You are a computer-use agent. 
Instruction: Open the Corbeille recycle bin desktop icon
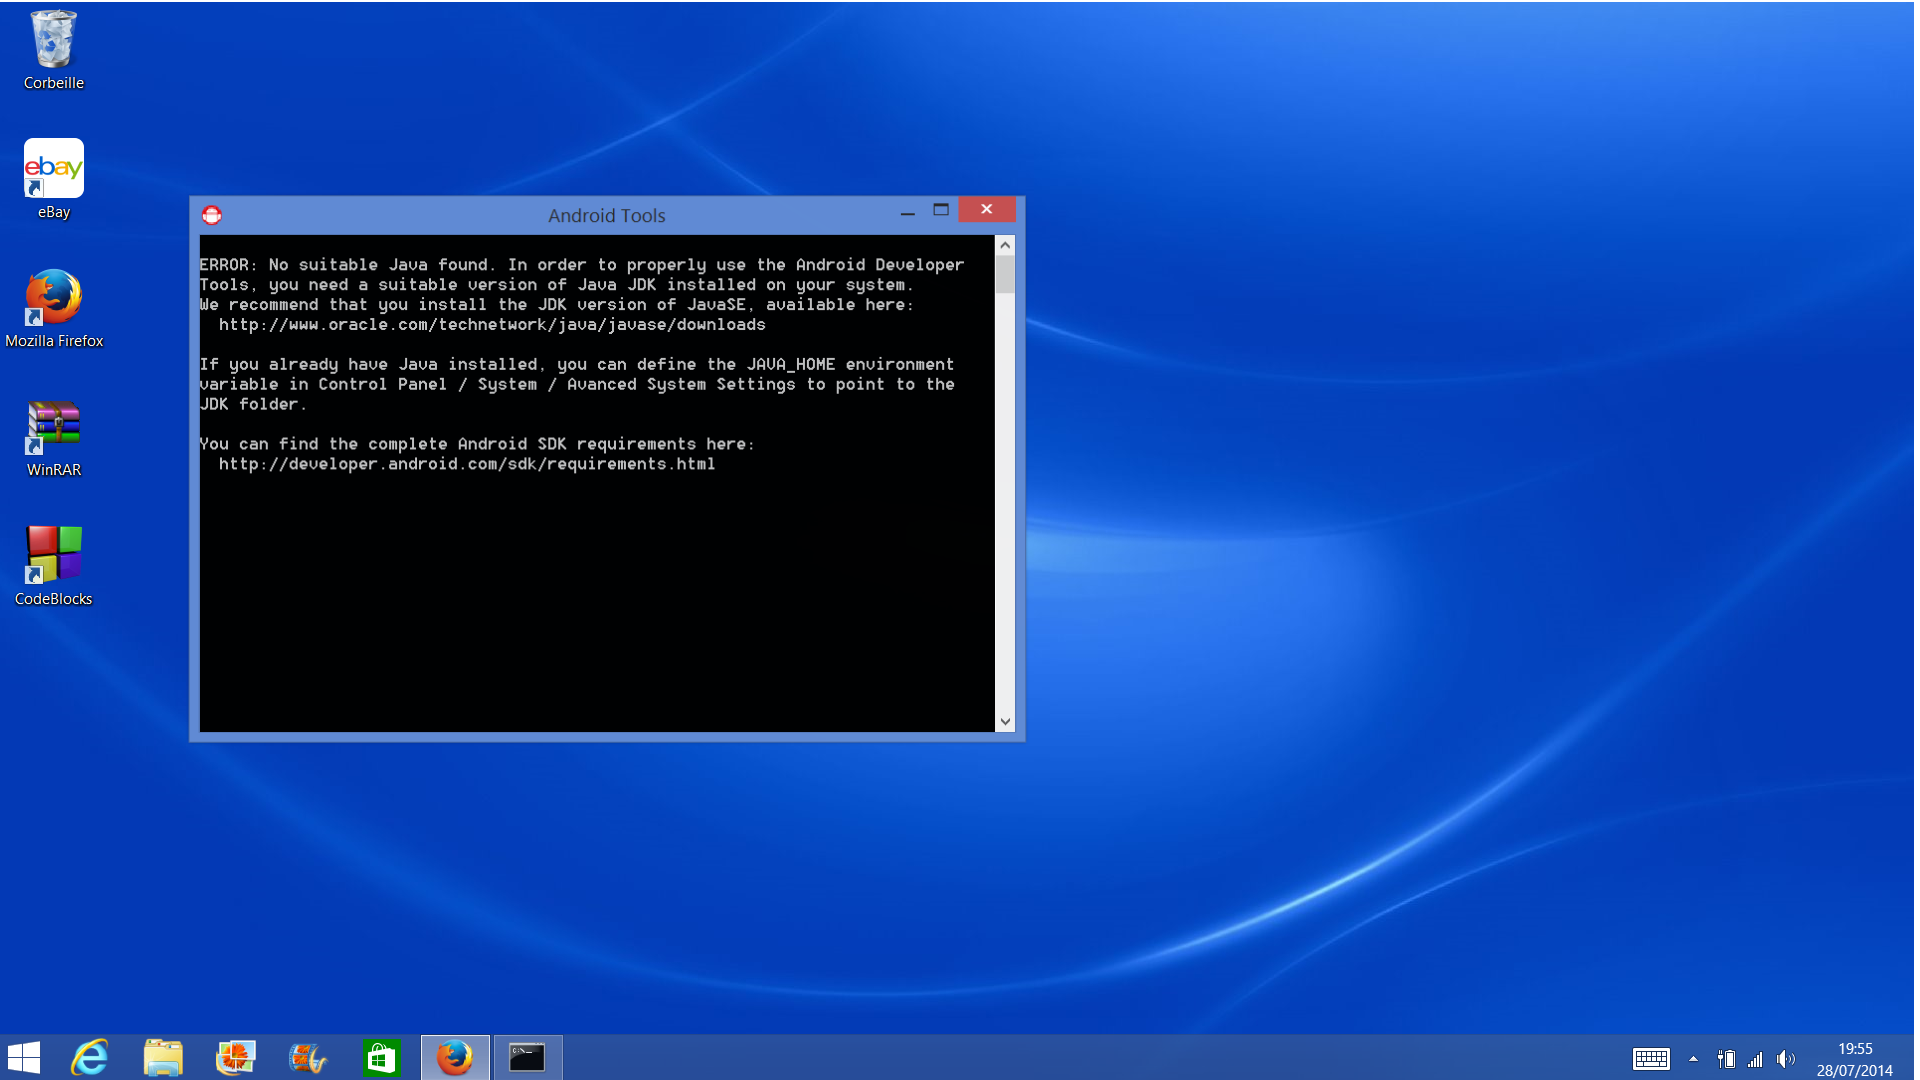pyautogui.click(x=54, y=50)
